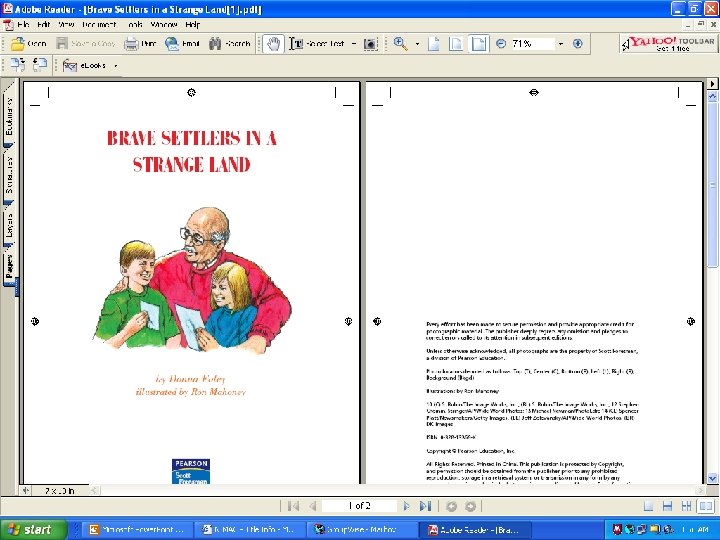The width and height of the screenshot is (720, 540).
Task: Activate the Select Text tool
Action: coord(317,44)
